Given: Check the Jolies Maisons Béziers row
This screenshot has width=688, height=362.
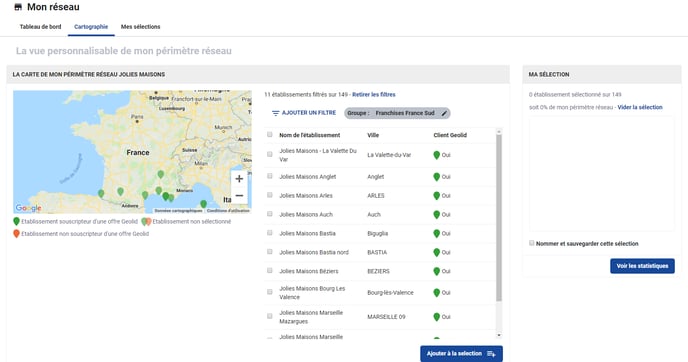Looking at the screenshot, I should pyautogui.click(x=269, y=270).
